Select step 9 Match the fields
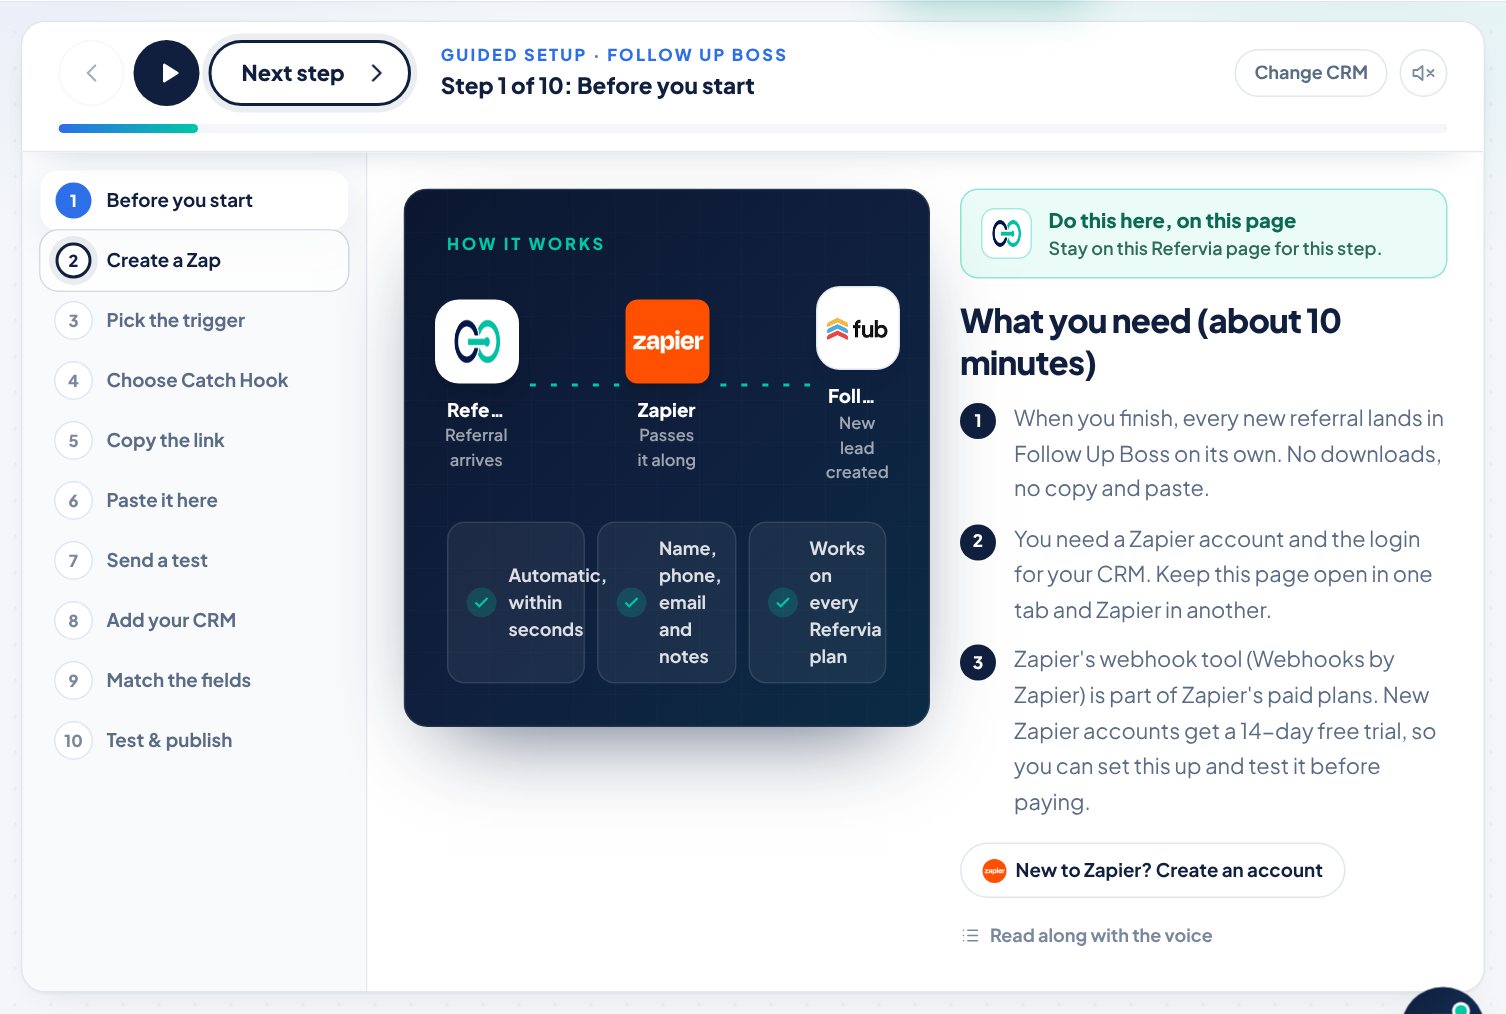 click(194, 680)
